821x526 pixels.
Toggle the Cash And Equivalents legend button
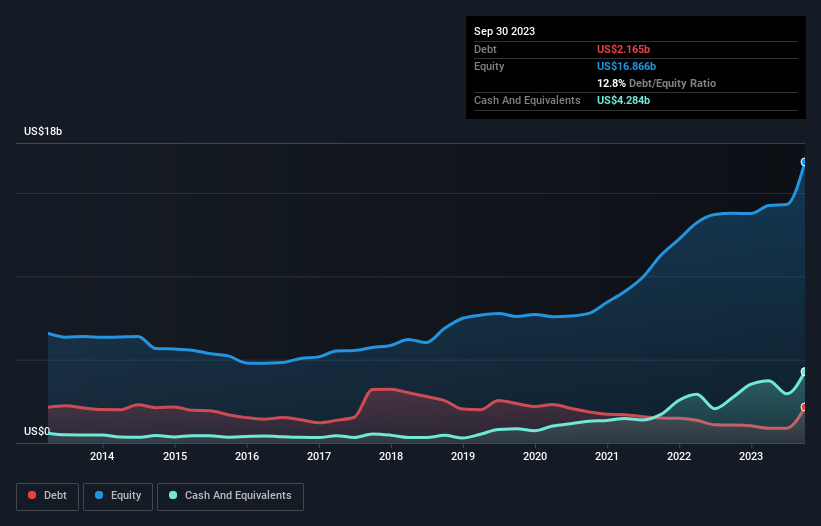point(230,496)
